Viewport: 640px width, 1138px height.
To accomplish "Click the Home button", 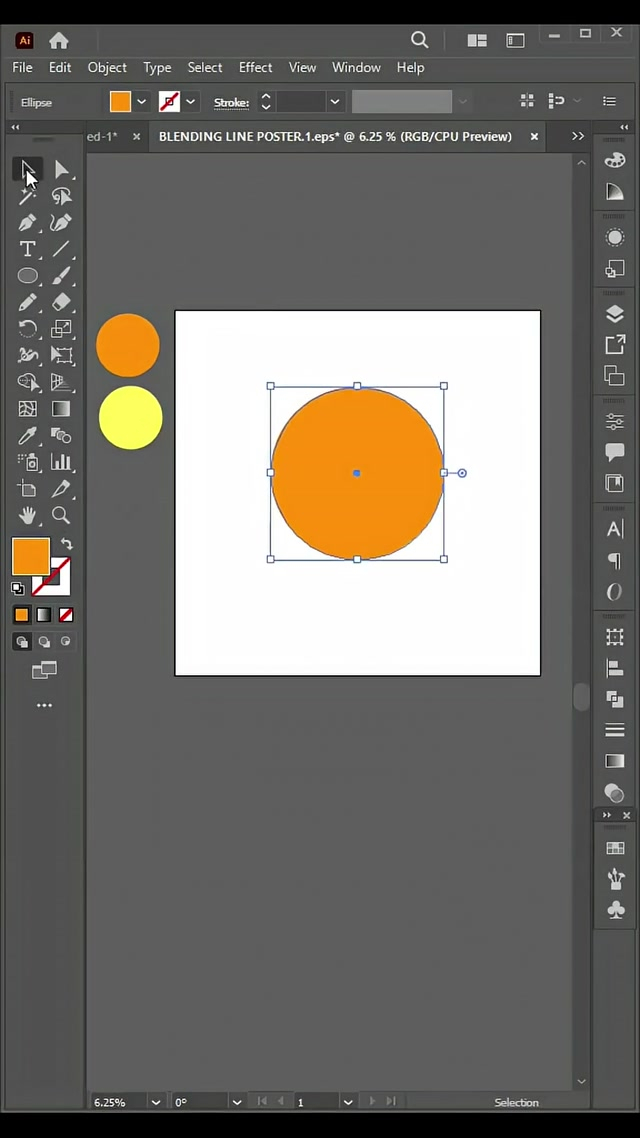I will point(59,40).
